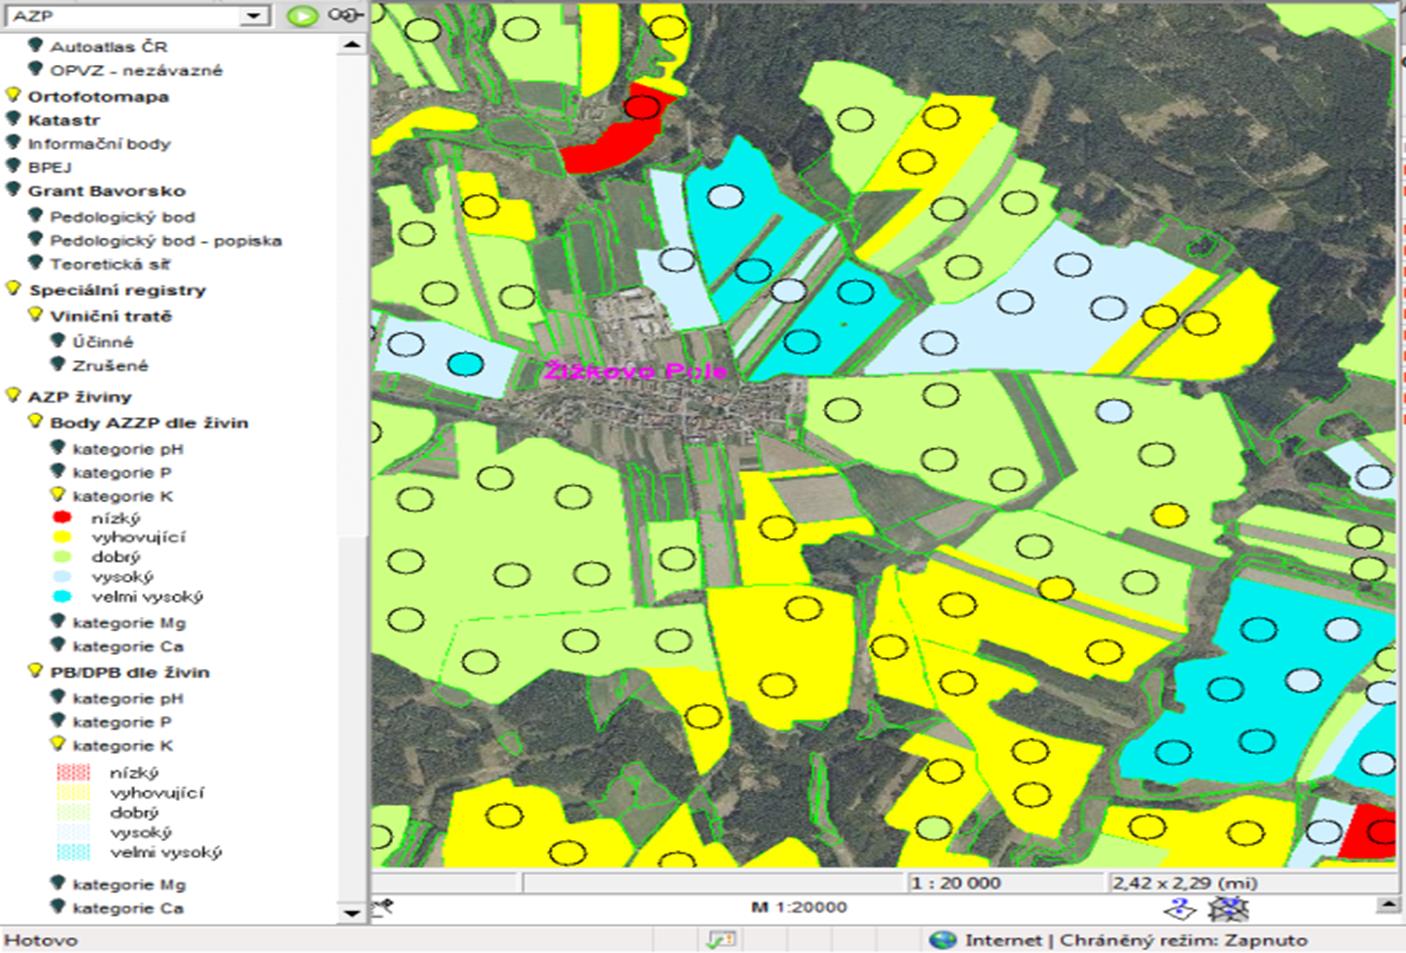The width and height of the screenshot is (1406, 953).
Task: Open the AZP theme dropdown
Action: point(254,16)
